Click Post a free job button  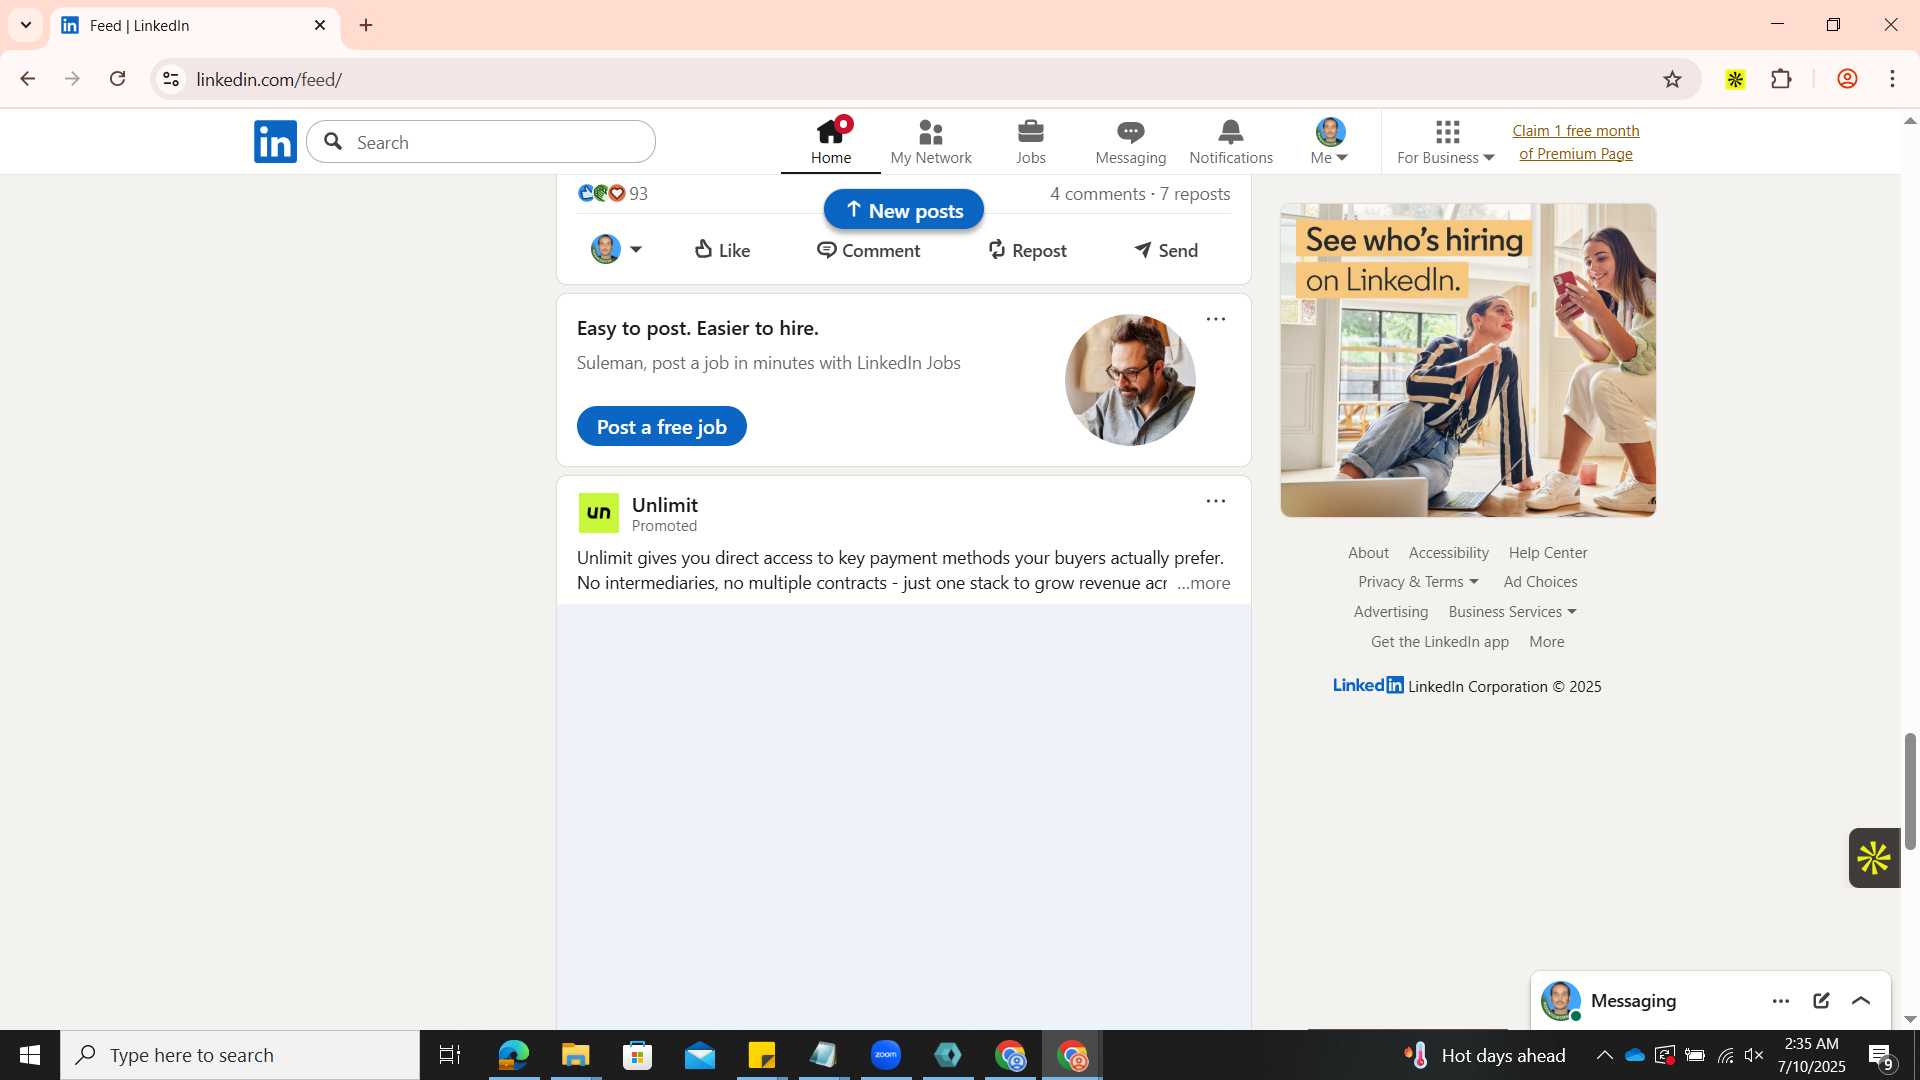click(x=662, y=427)
